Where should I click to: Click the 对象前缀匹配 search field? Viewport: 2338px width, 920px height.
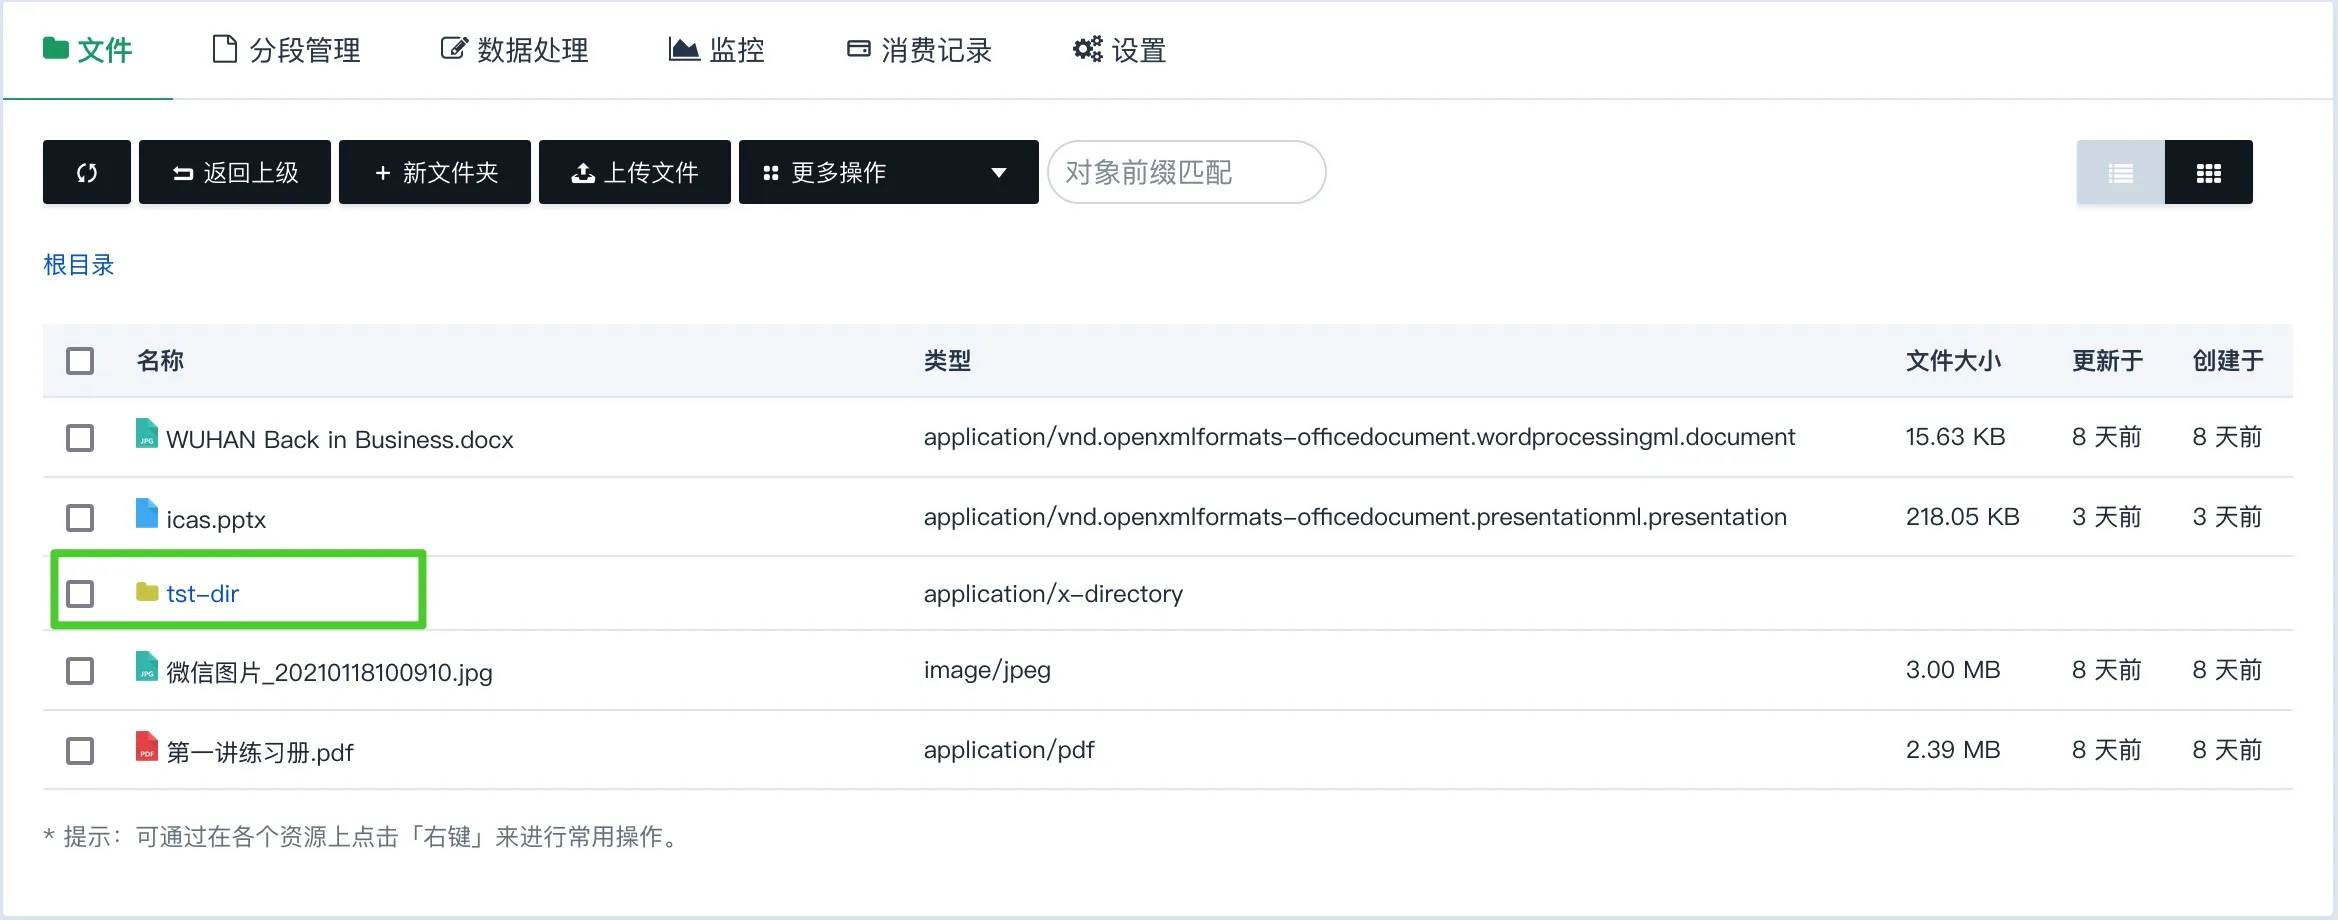pyautogui.click(x=1186, y=172)
